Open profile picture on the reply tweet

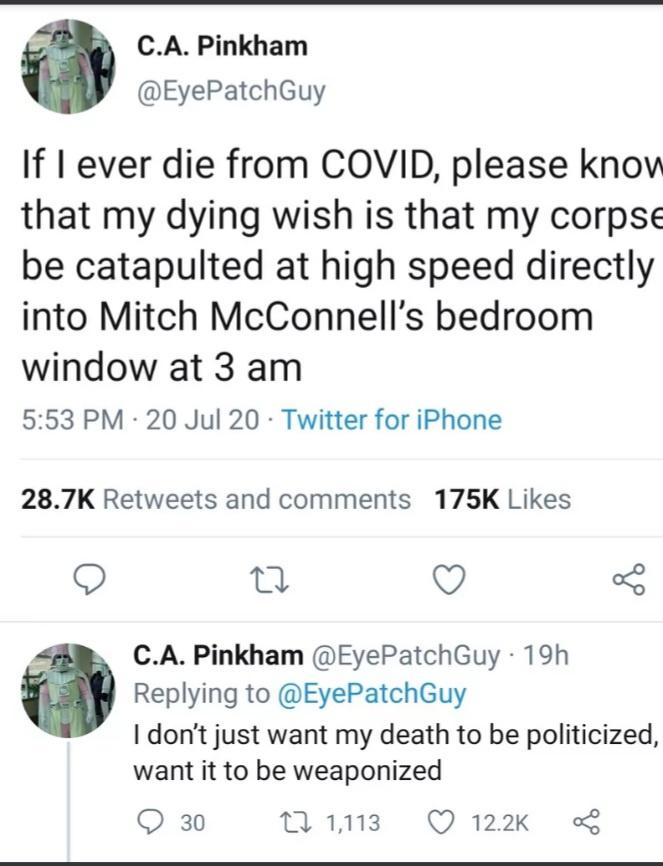68,691
